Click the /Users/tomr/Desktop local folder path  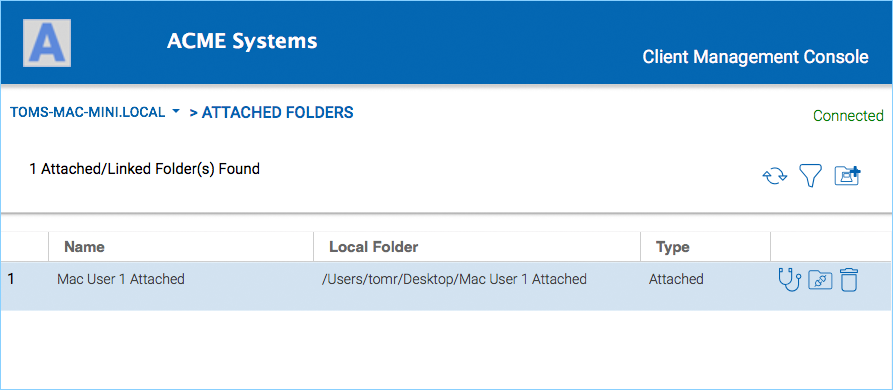454,279
